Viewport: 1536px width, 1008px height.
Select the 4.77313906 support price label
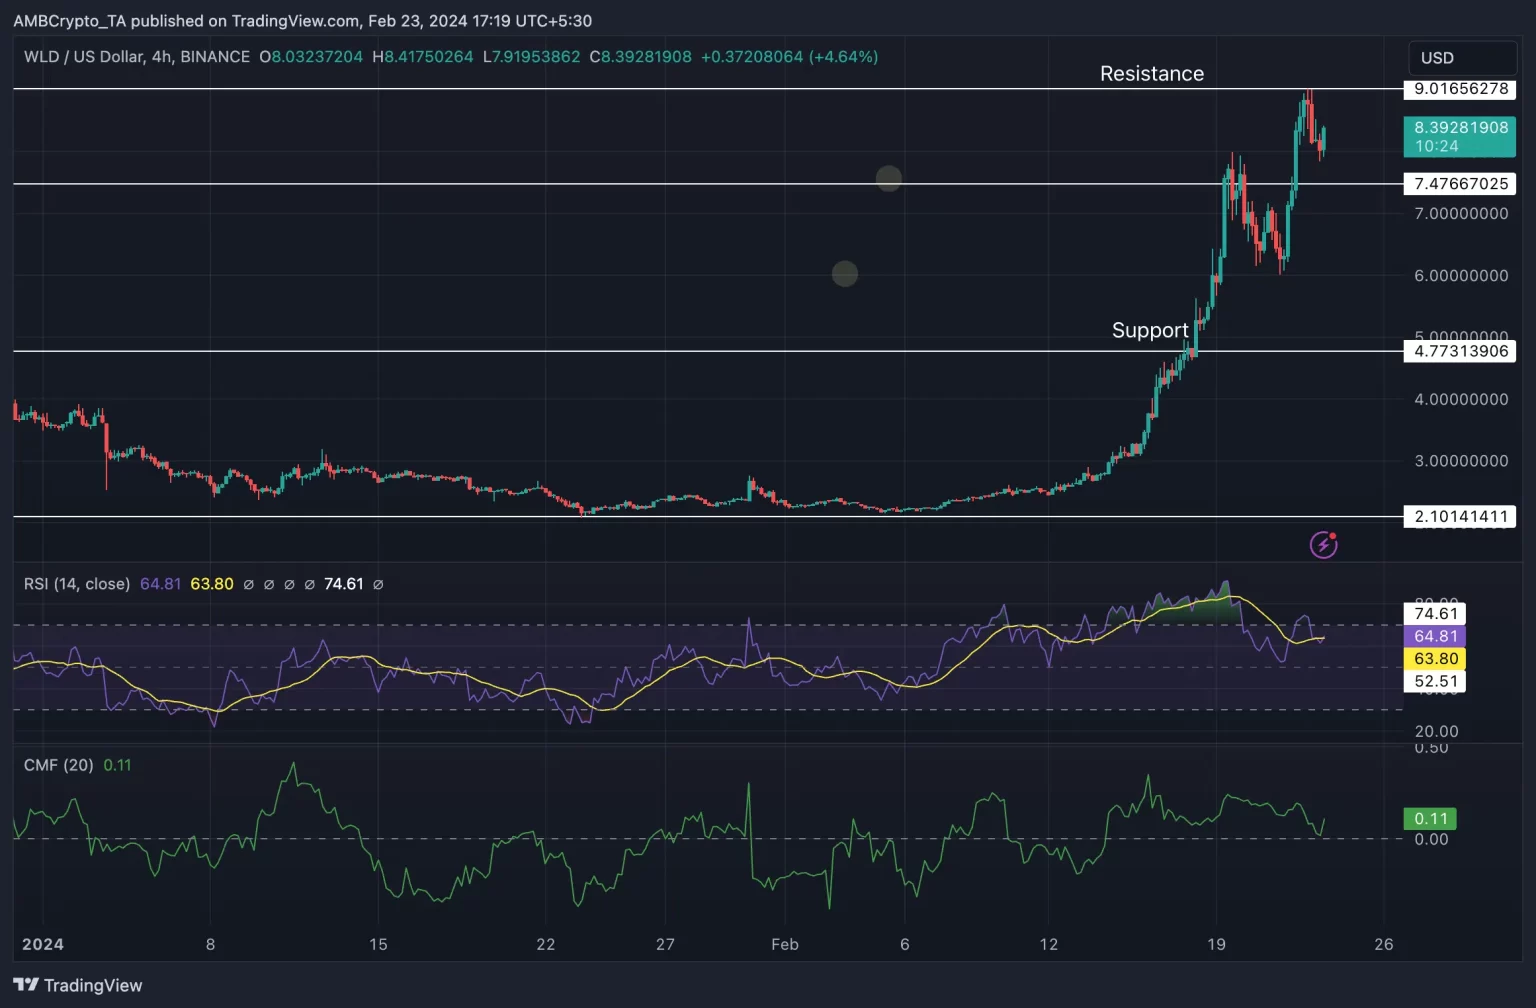(x=1460, y=351)
